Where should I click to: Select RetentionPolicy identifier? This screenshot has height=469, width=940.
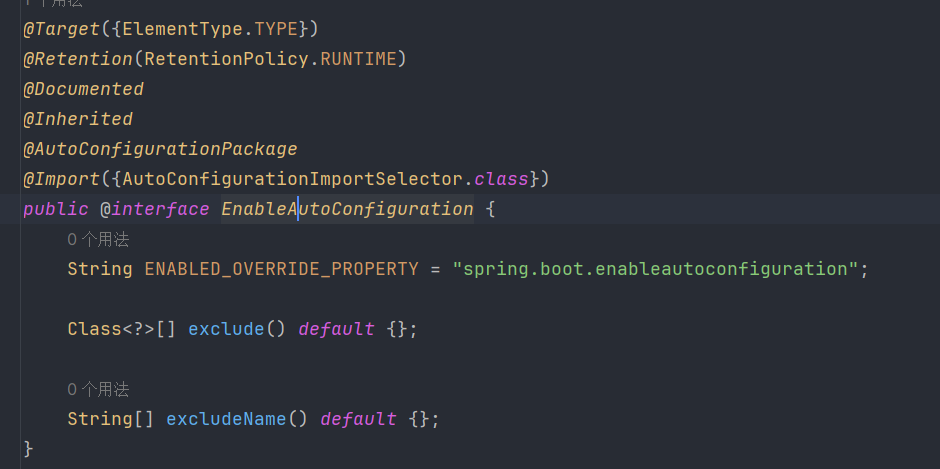pyautogui.click(x=227, y=59)
